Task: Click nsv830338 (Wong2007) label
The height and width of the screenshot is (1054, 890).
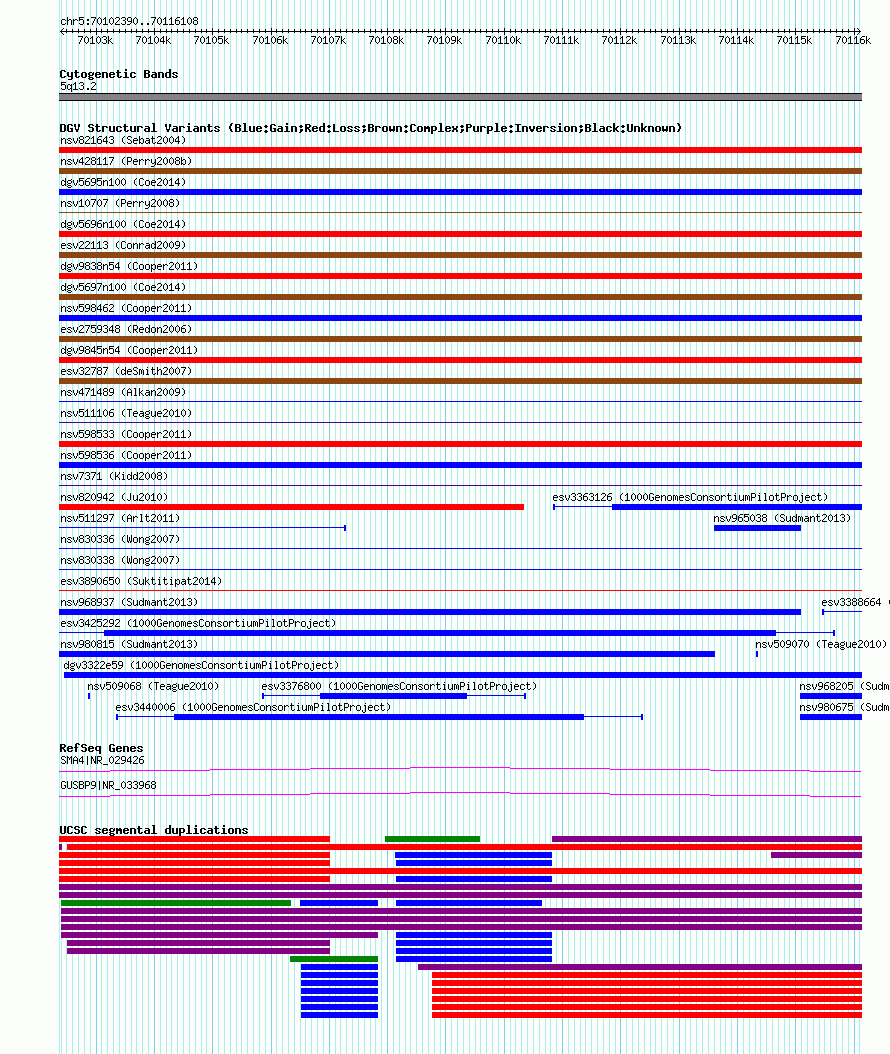Action: (x=120, y=560)
